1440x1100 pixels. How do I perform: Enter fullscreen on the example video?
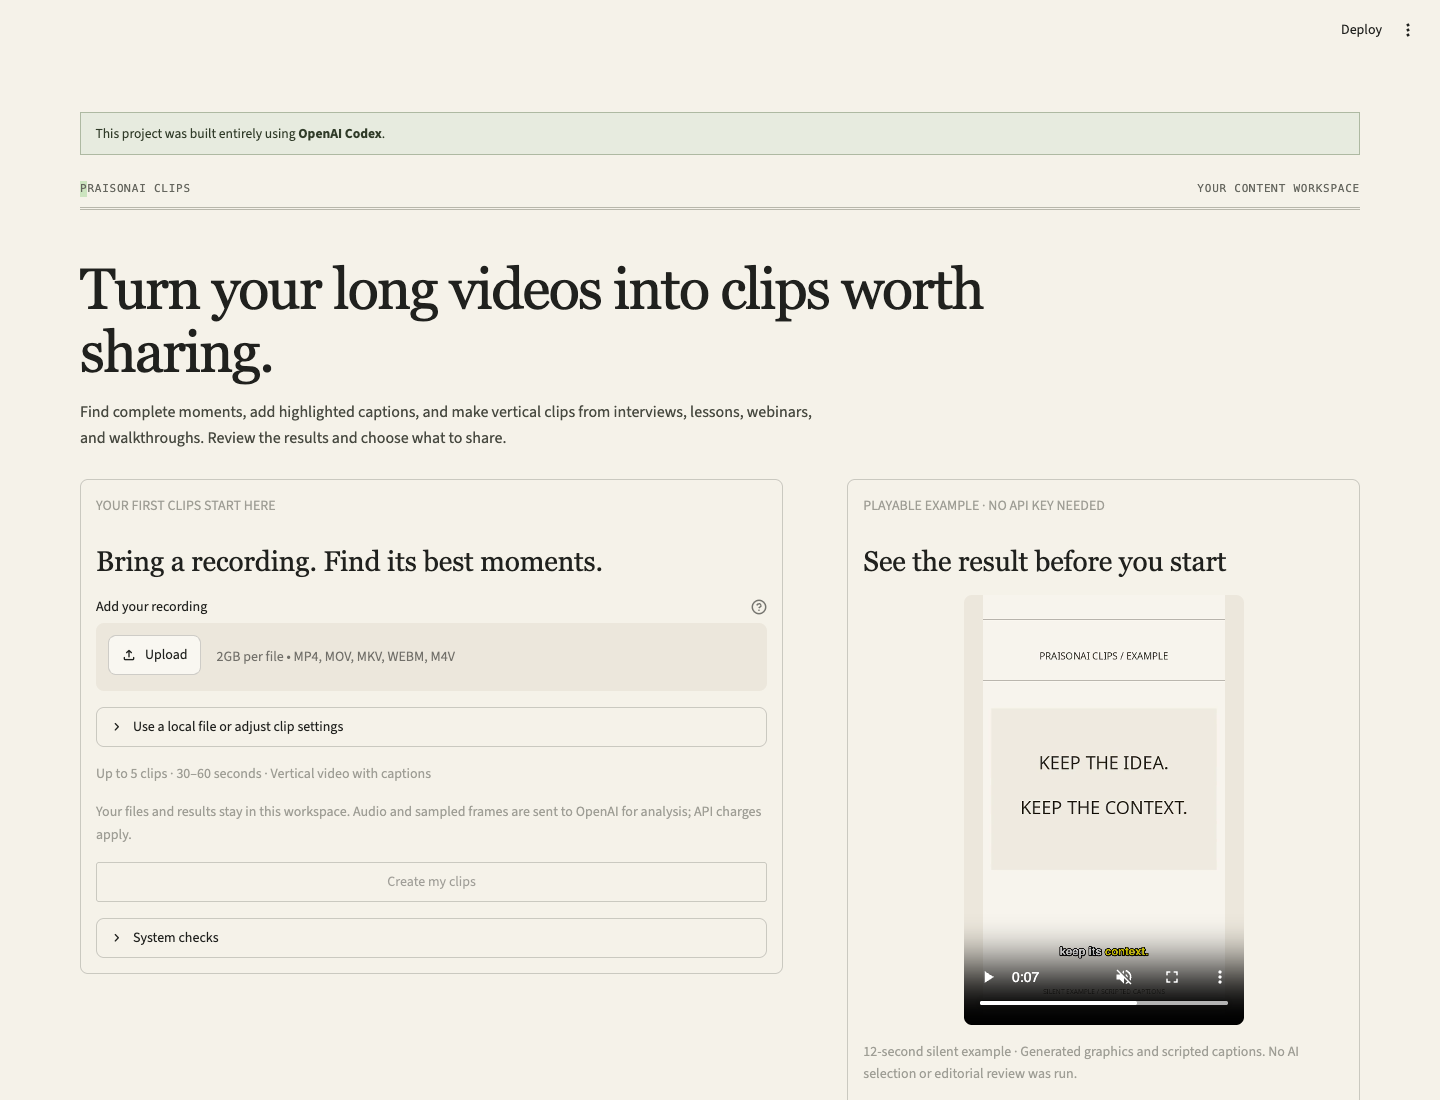point(1172,977)
